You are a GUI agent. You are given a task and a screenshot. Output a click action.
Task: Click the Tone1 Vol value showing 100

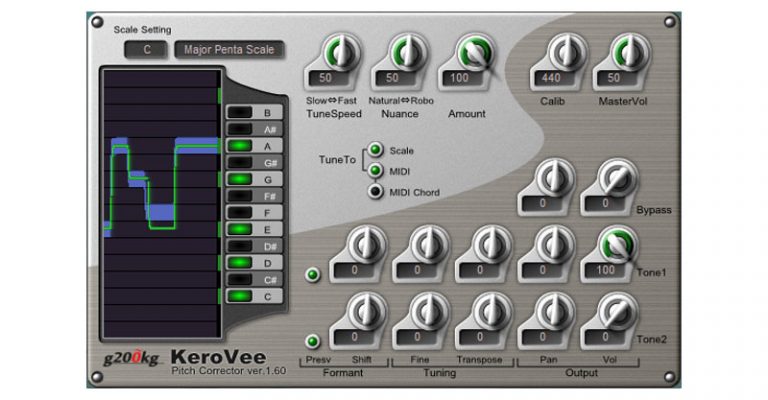coord(605,270)
